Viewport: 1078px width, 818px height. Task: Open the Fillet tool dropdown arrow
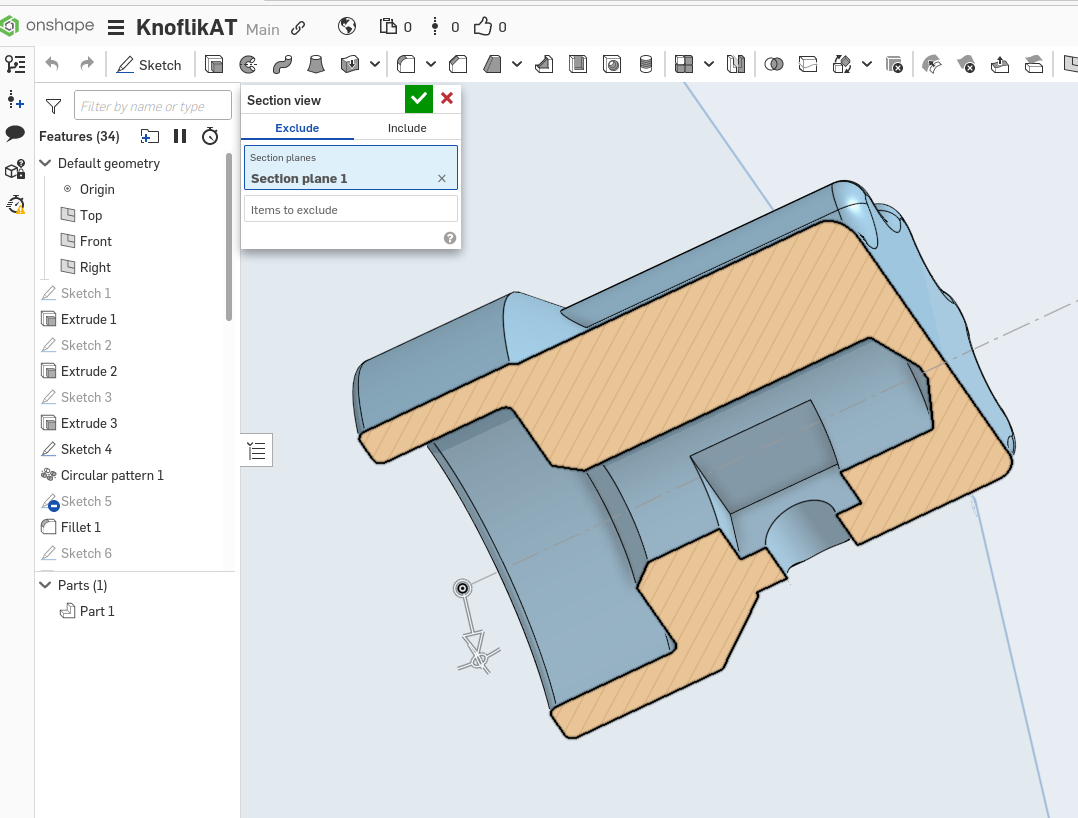pyautogui.click(x=431, y=65)
